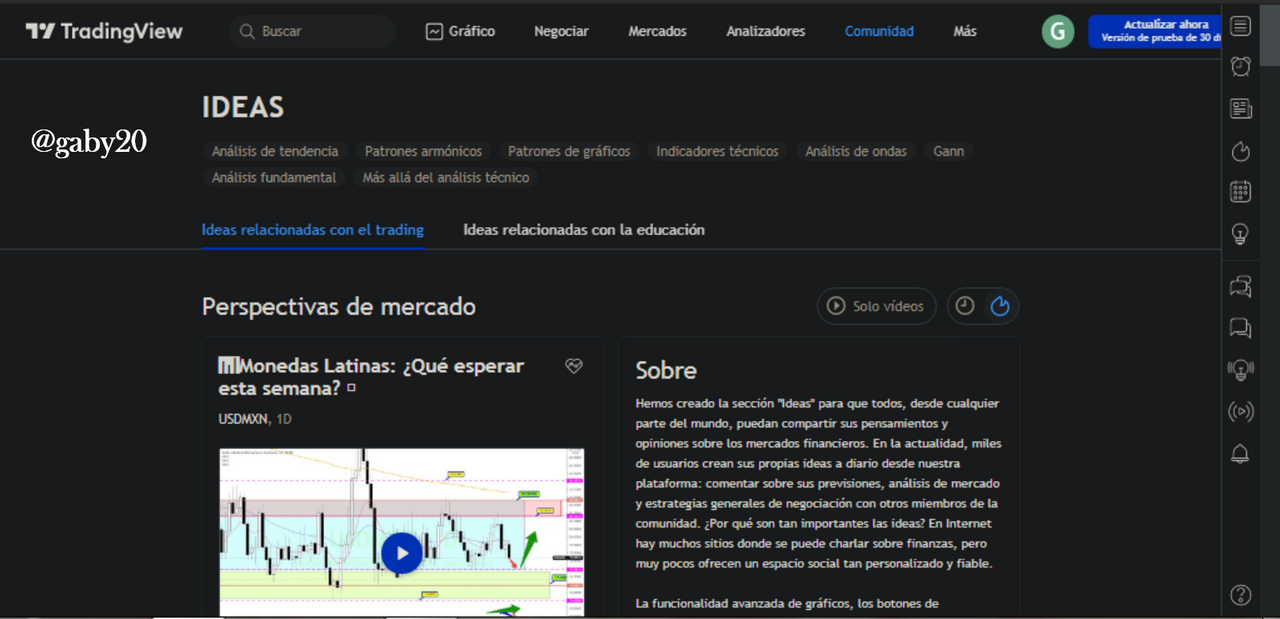1280x619 pixels.
Task: Open private chats icon in sidebar
Action: [1241, 328]
